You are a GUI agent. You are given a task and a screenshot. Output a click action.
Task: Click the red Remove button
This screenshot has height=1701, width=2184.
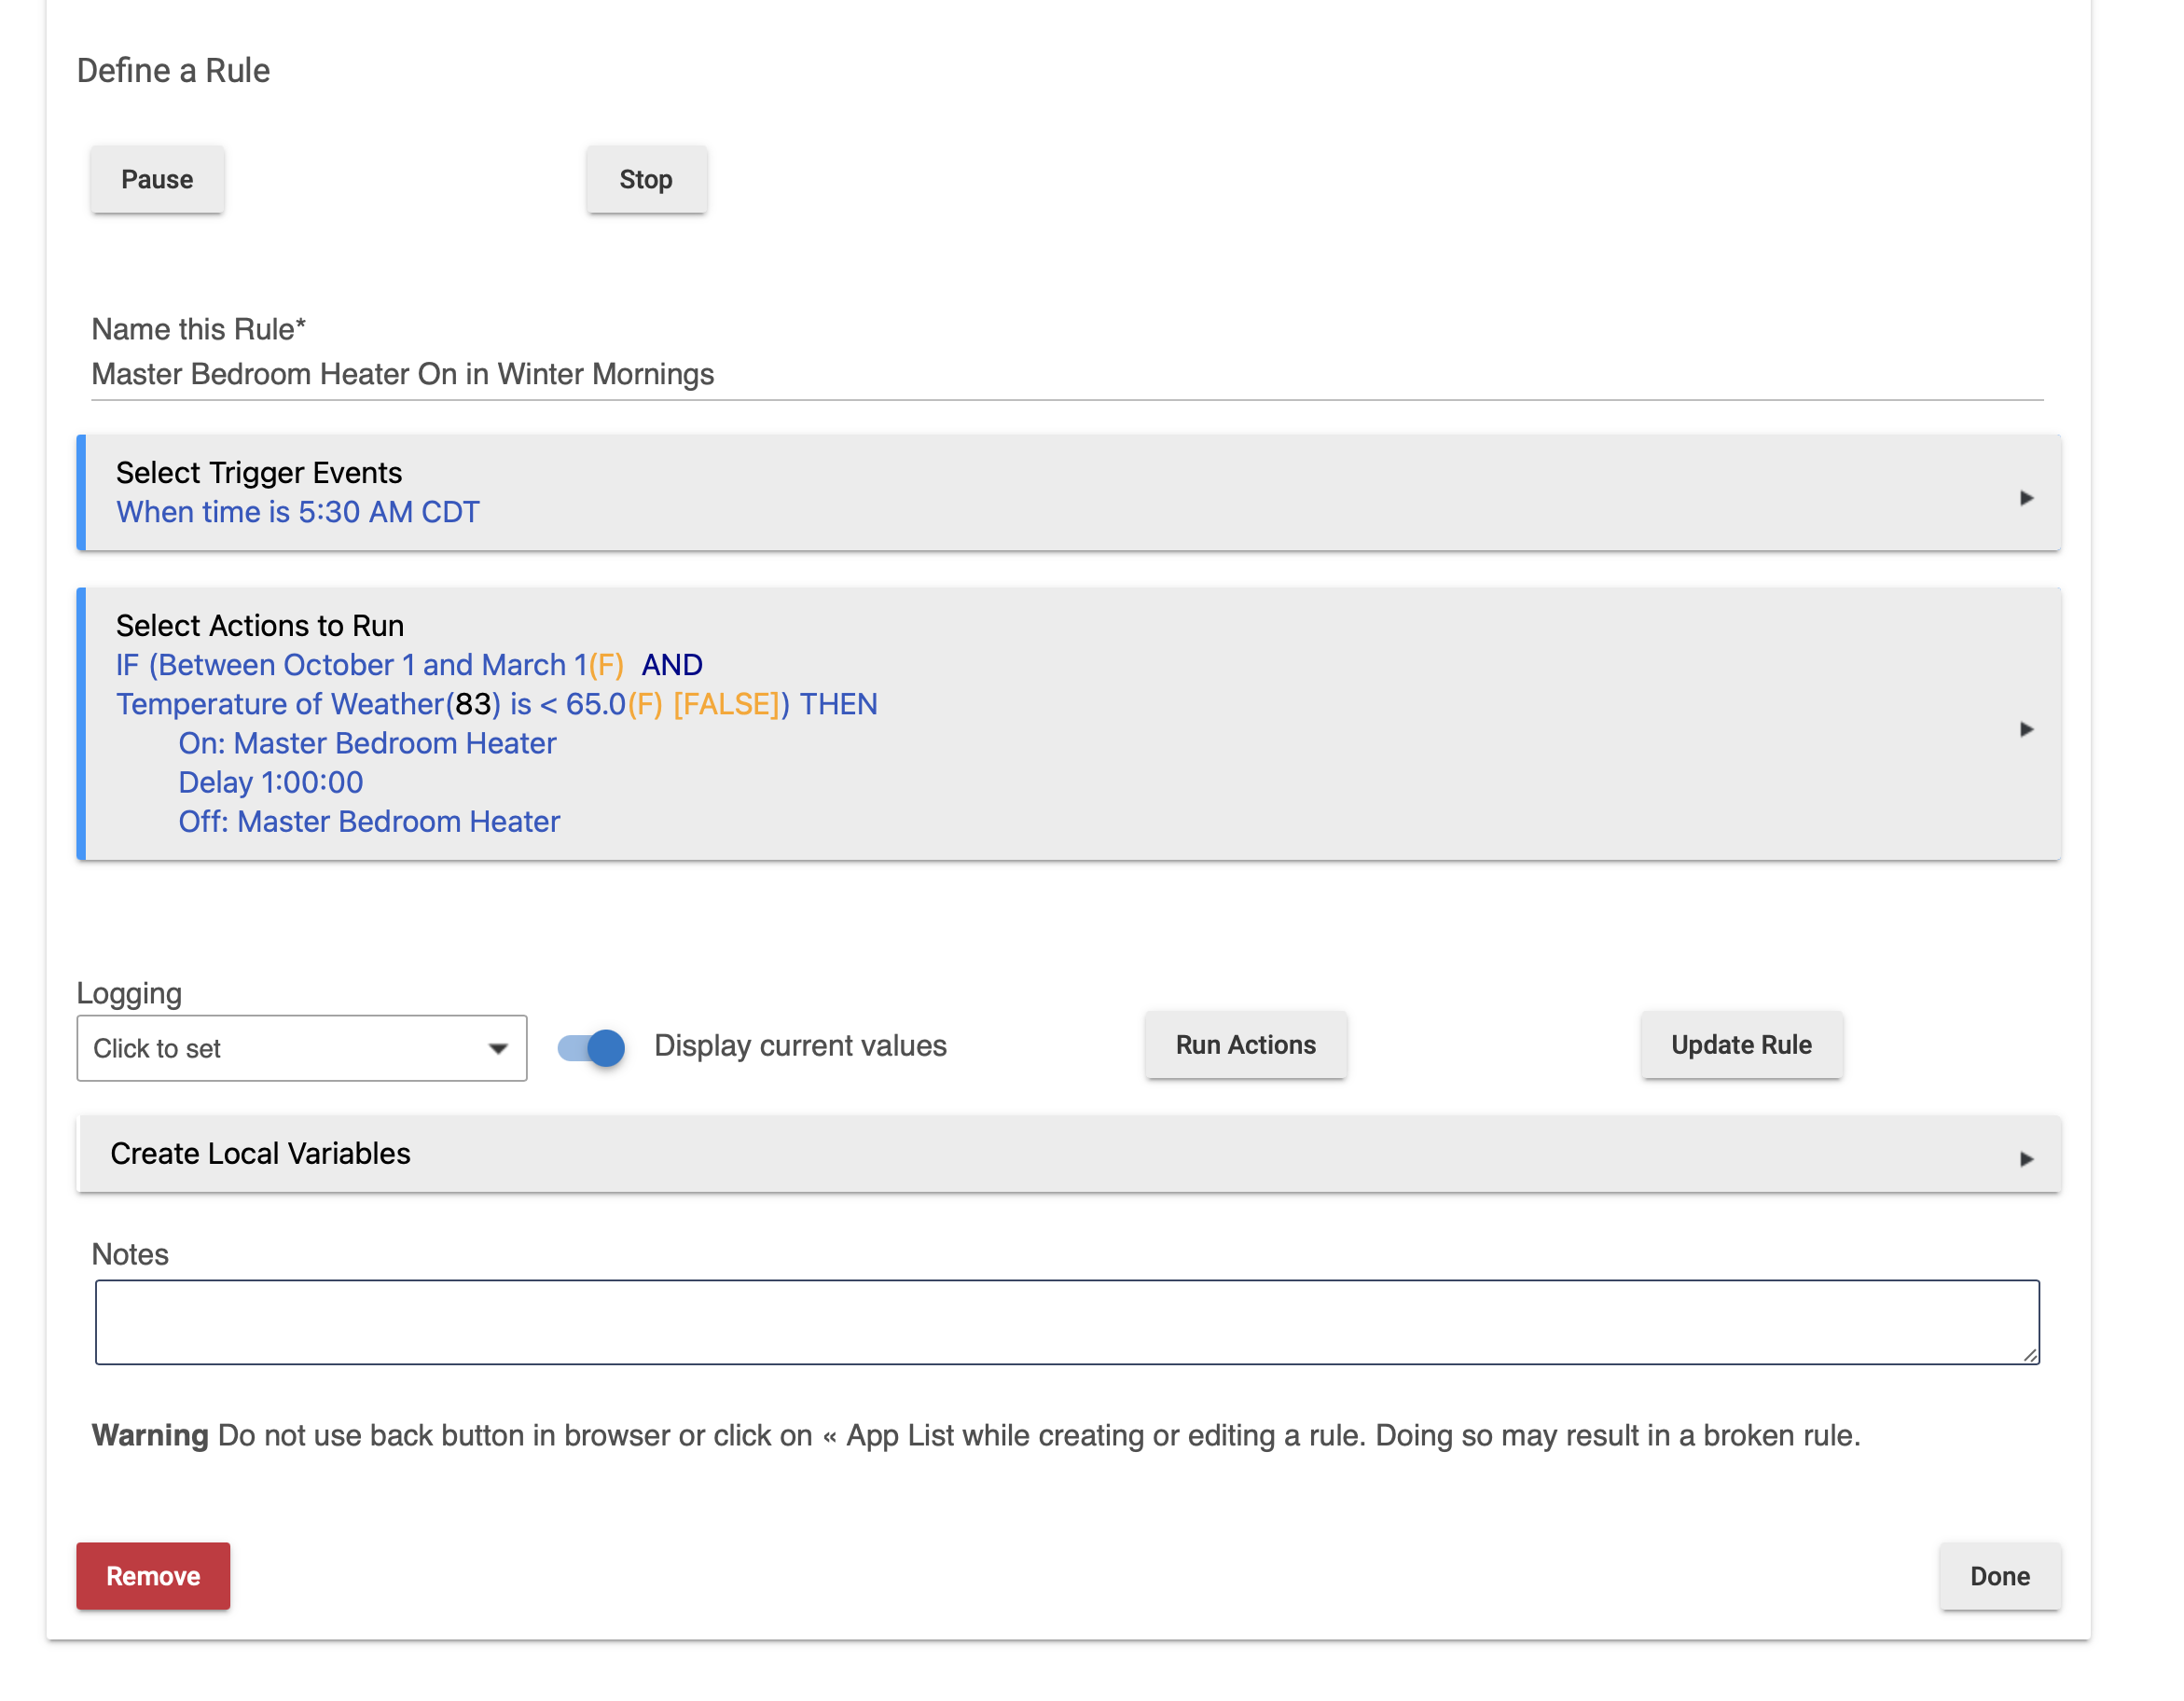(153, 1576)
